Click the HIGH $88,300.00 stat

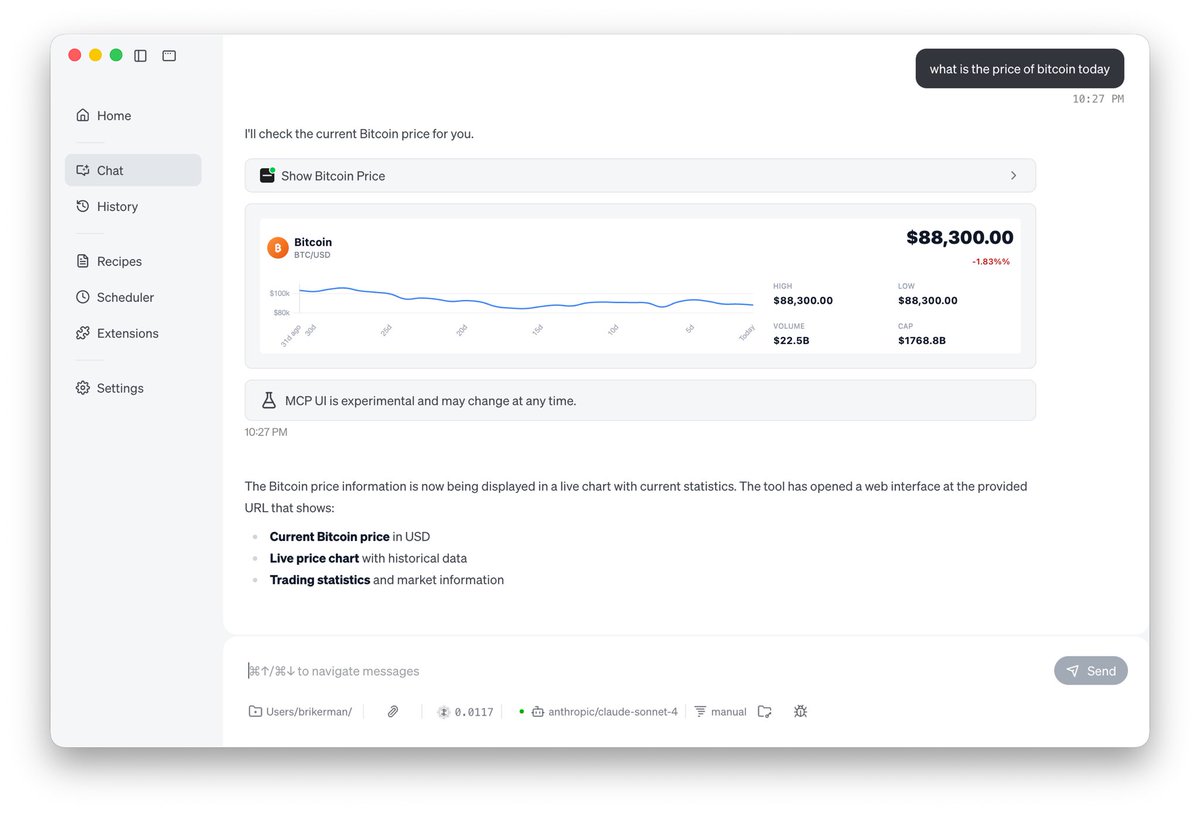point(803,294)
